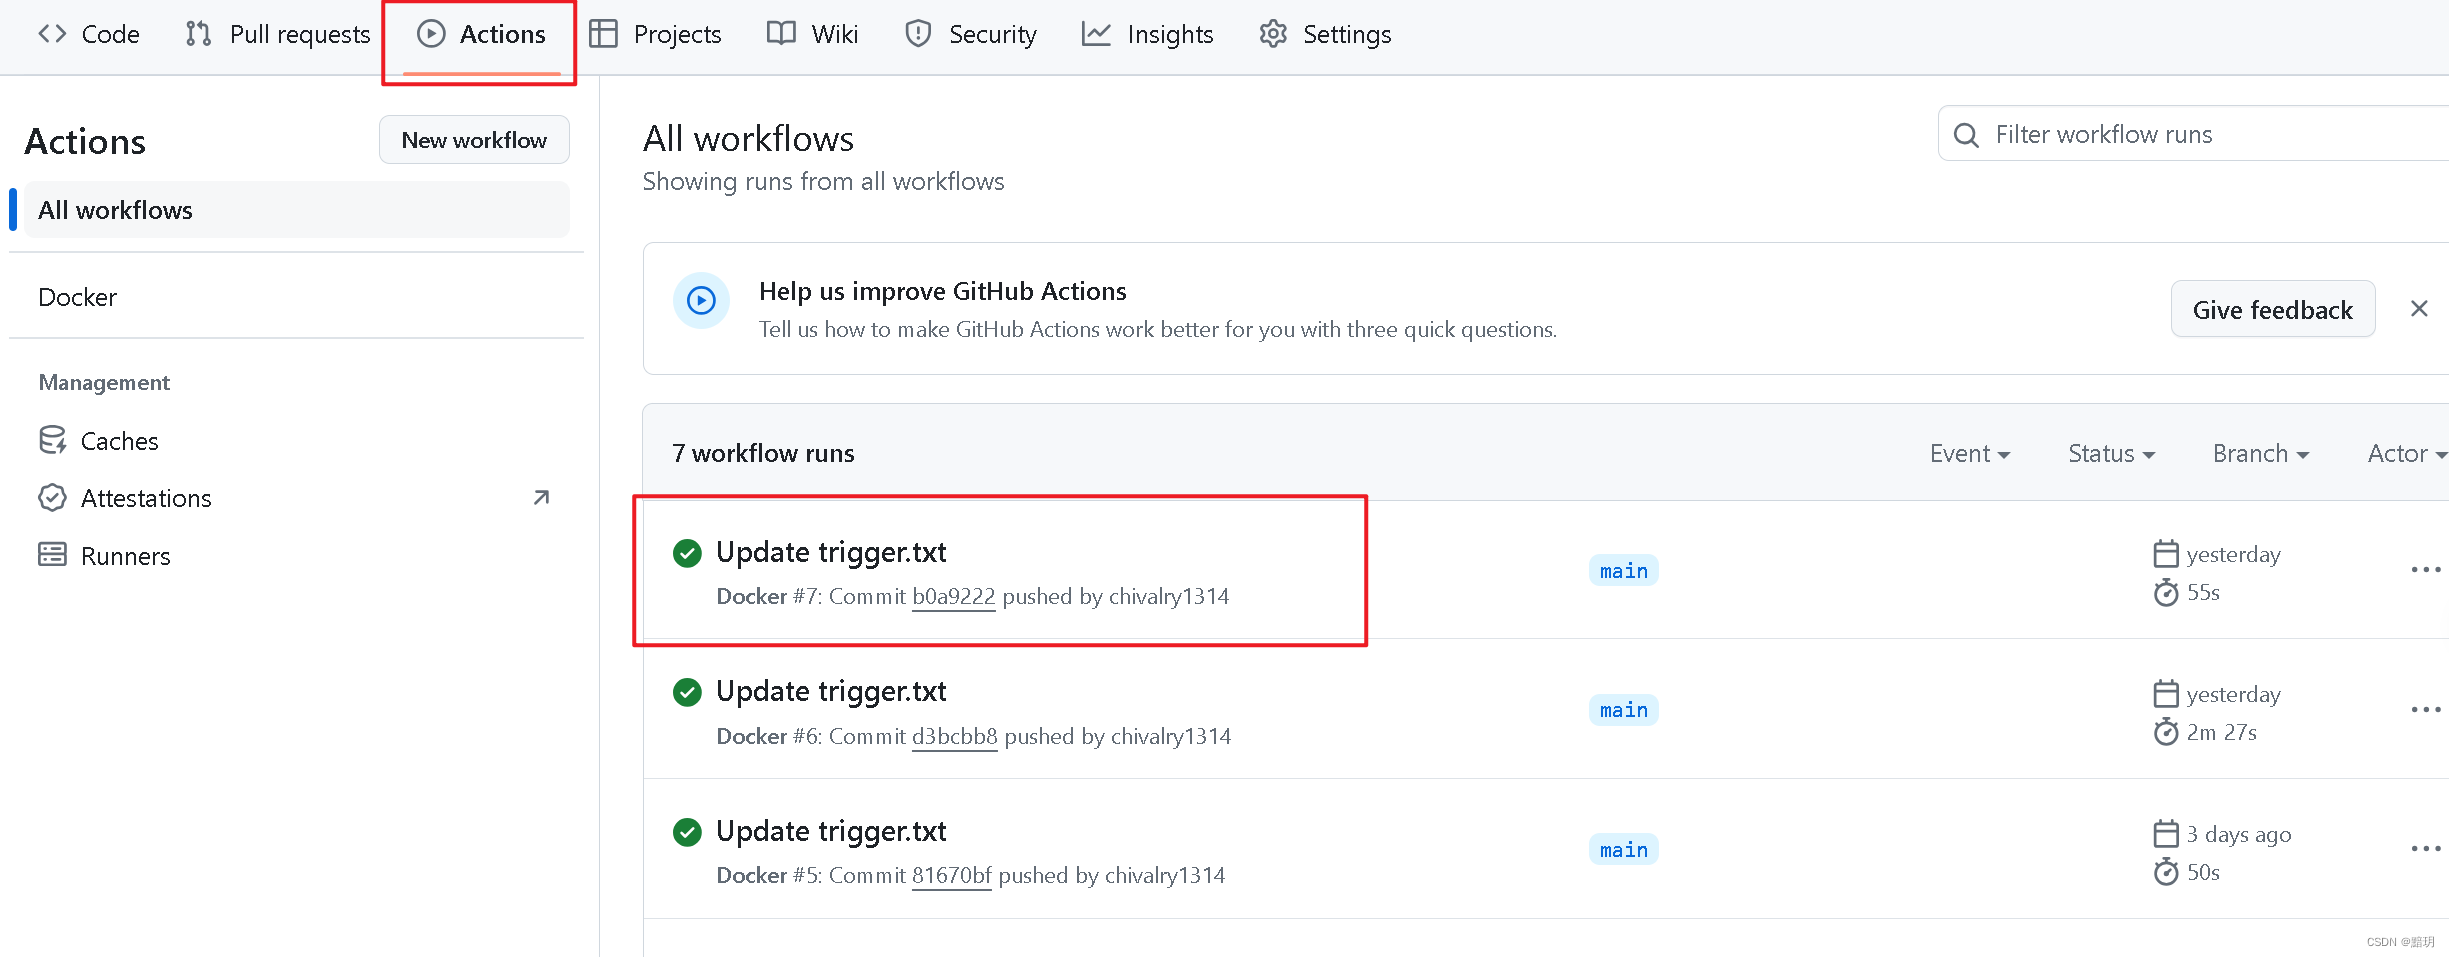The image size is (2449, 957).
Task: Click the external link arrow beside Attestations
Action: tap(541, 497)
